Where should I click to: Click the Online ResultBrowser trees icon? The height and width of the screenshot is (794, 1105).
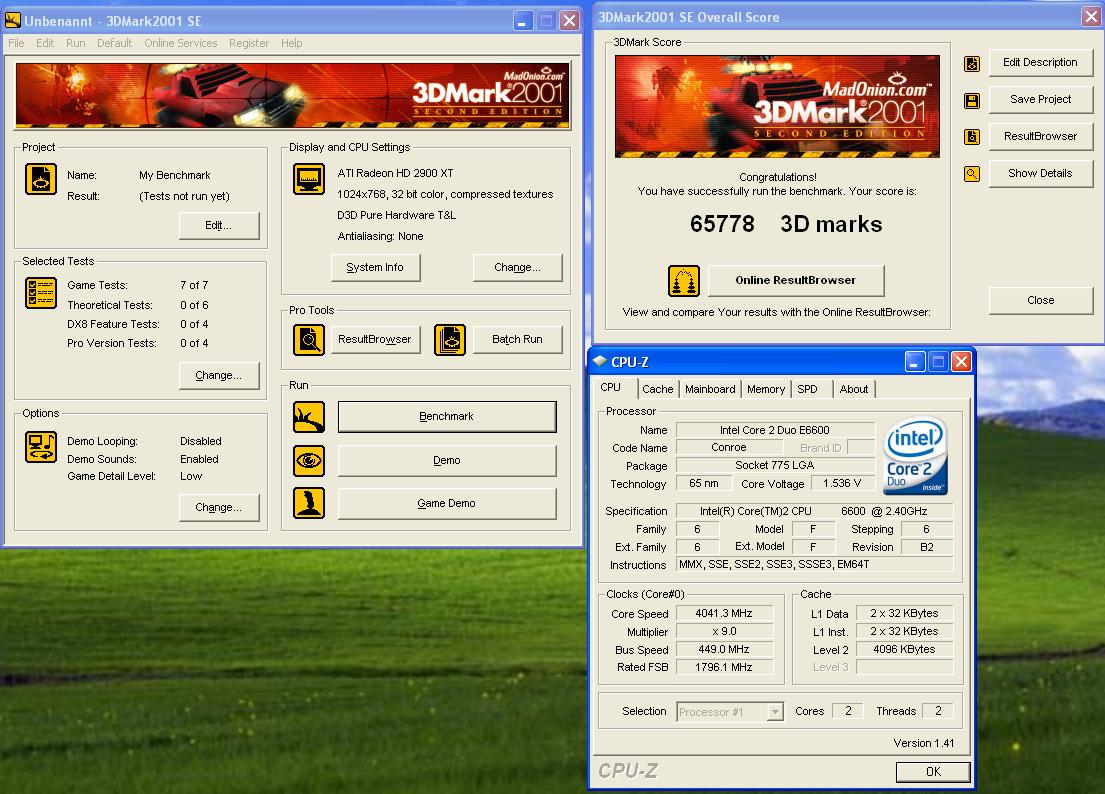coord(684,281)
